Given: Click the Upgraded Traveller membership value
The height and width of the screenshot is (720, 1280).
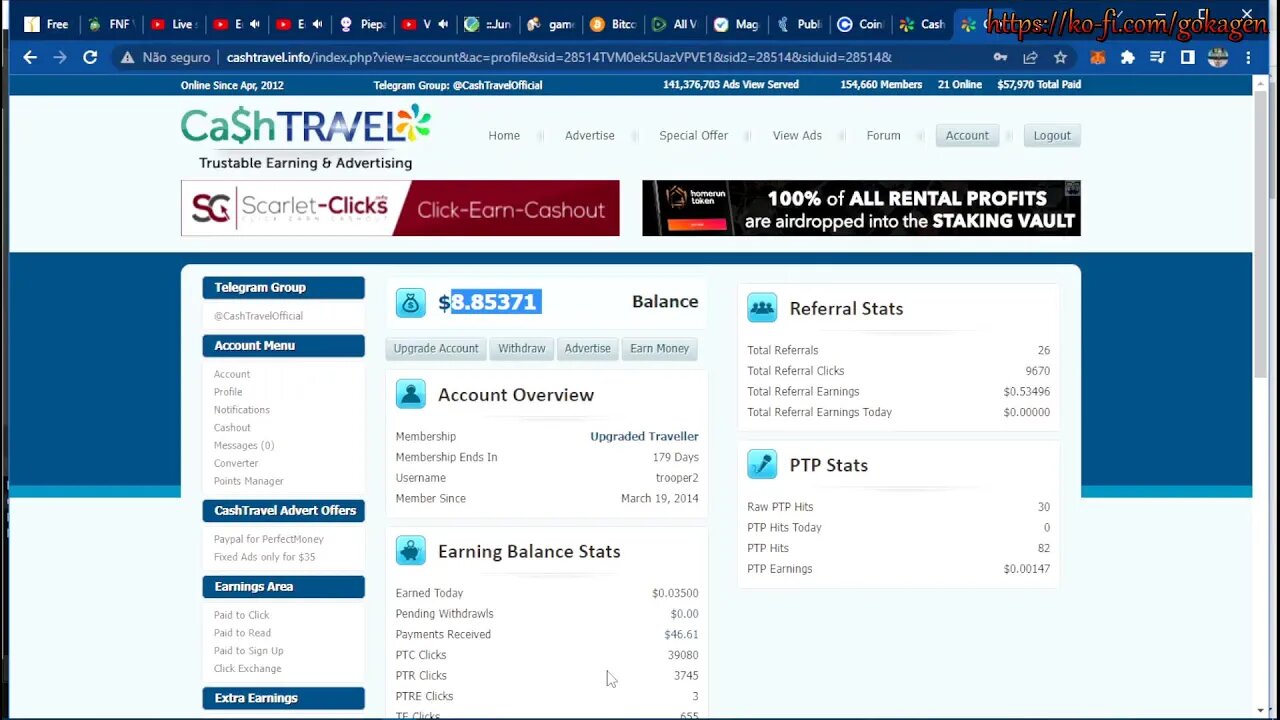Looking at the screenshot, I should click(644, 436).
